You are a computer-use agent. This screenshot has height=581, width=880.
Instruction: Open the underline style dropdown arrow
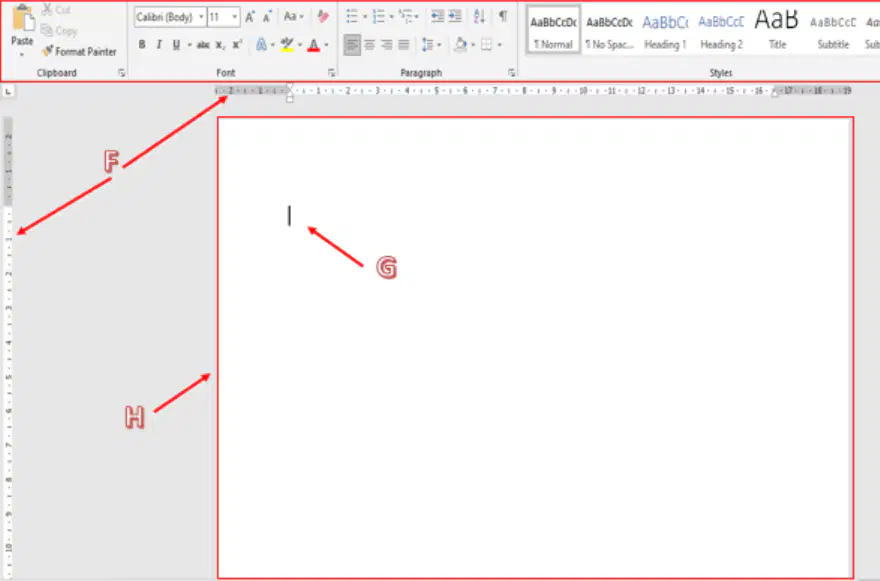189,45
